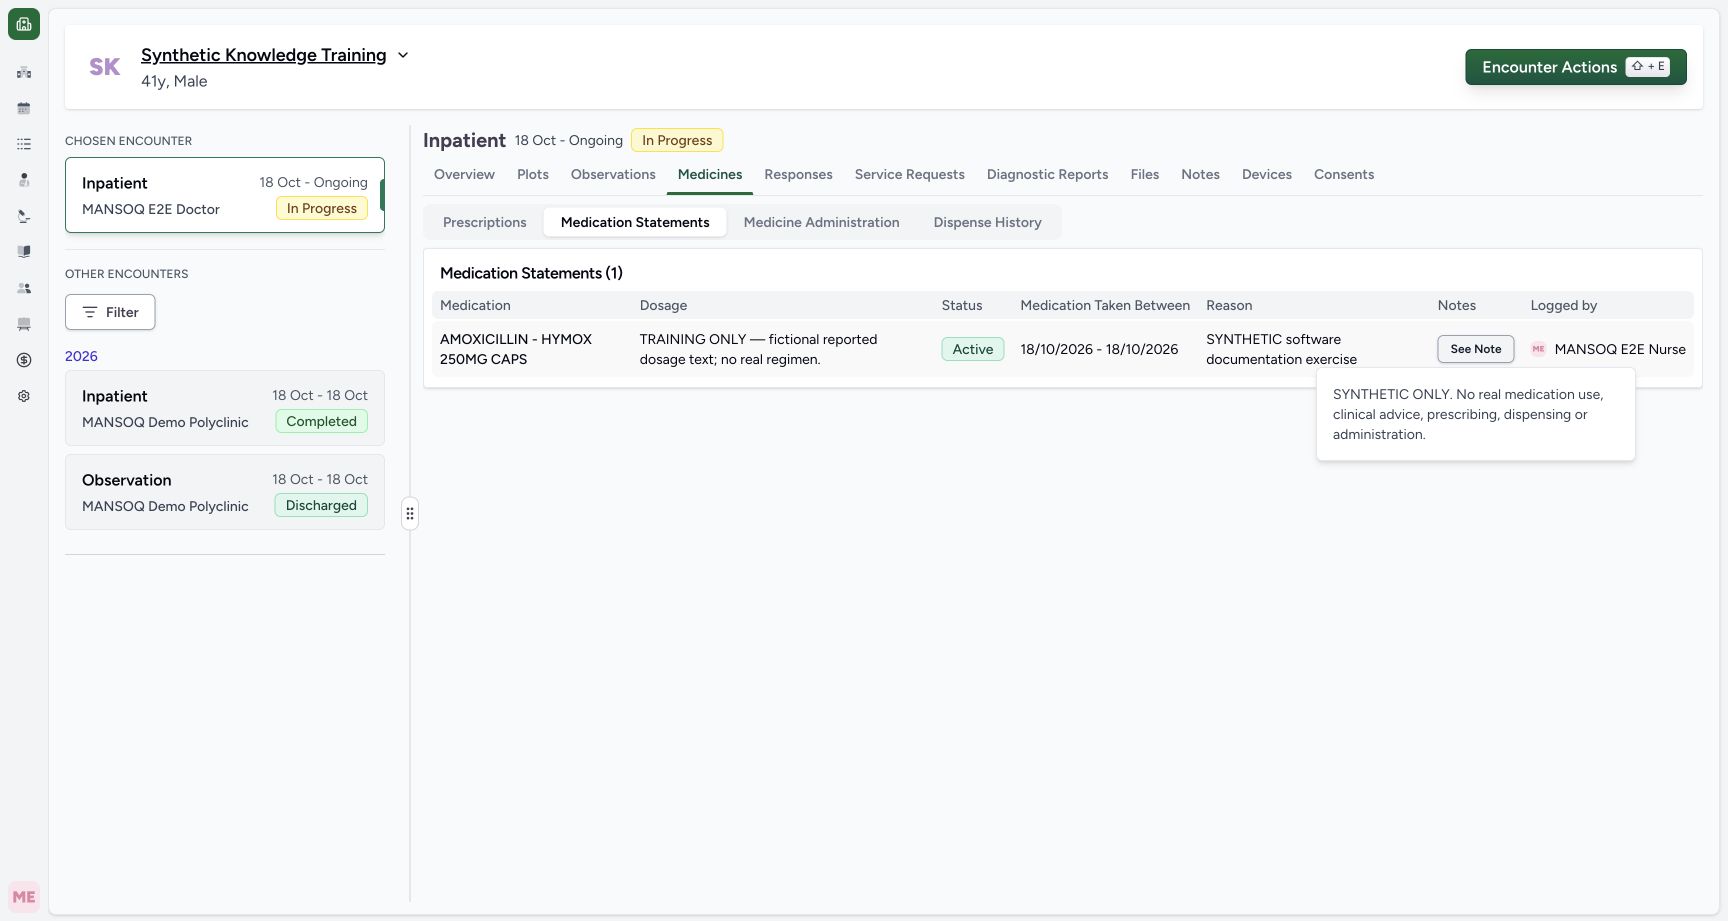Click the ME user avatar at bottom-left
Screen dimensions: 1728x921
tap(24, 897)
